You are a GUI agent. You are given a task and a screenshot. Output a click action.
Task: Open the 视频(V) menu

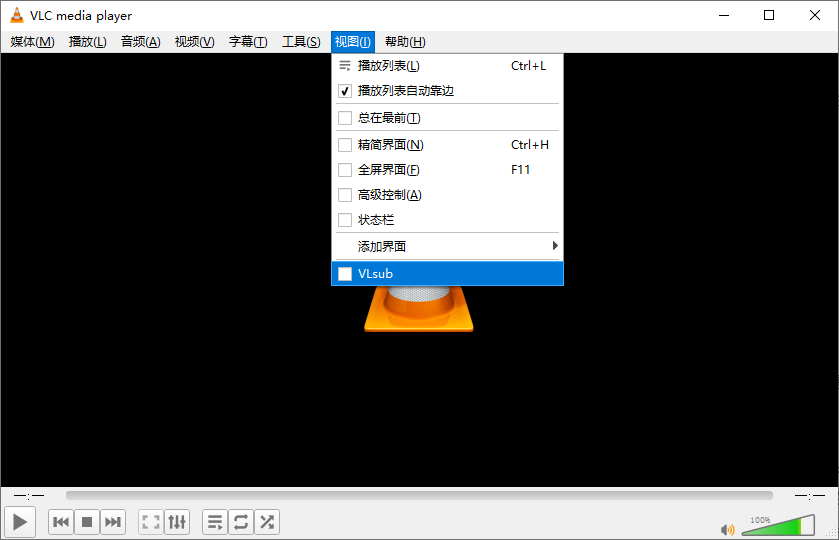(x=195, y=42)
